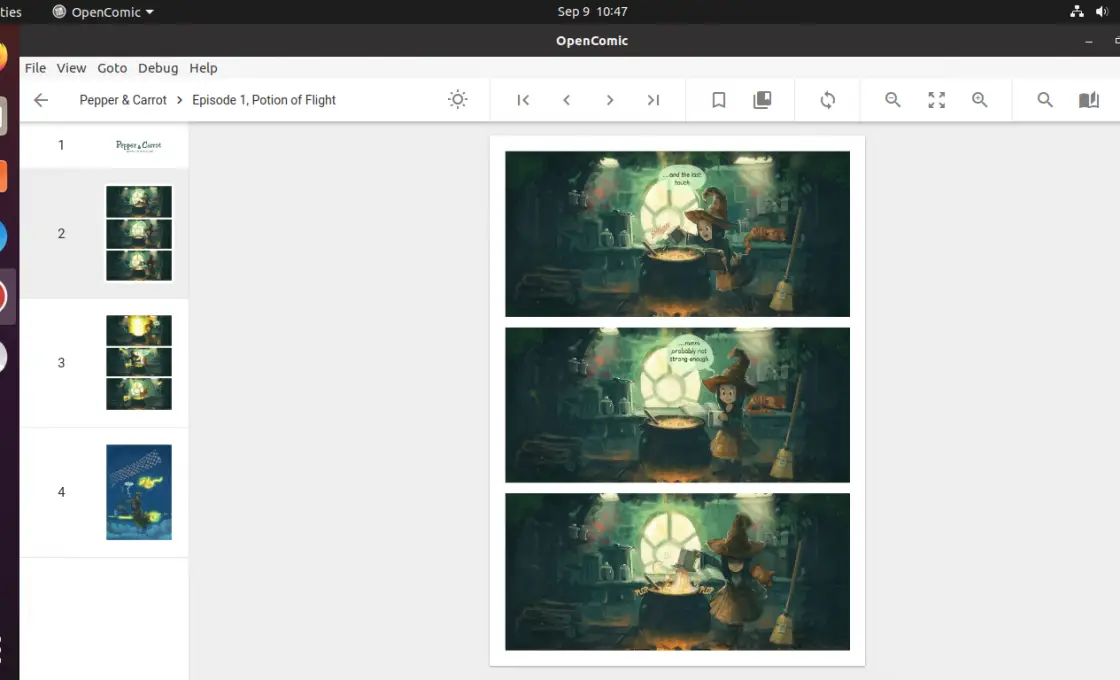Open the clock showing Sep 9 10:47
The image size is (1120, 680).
[x=592, y=11]
